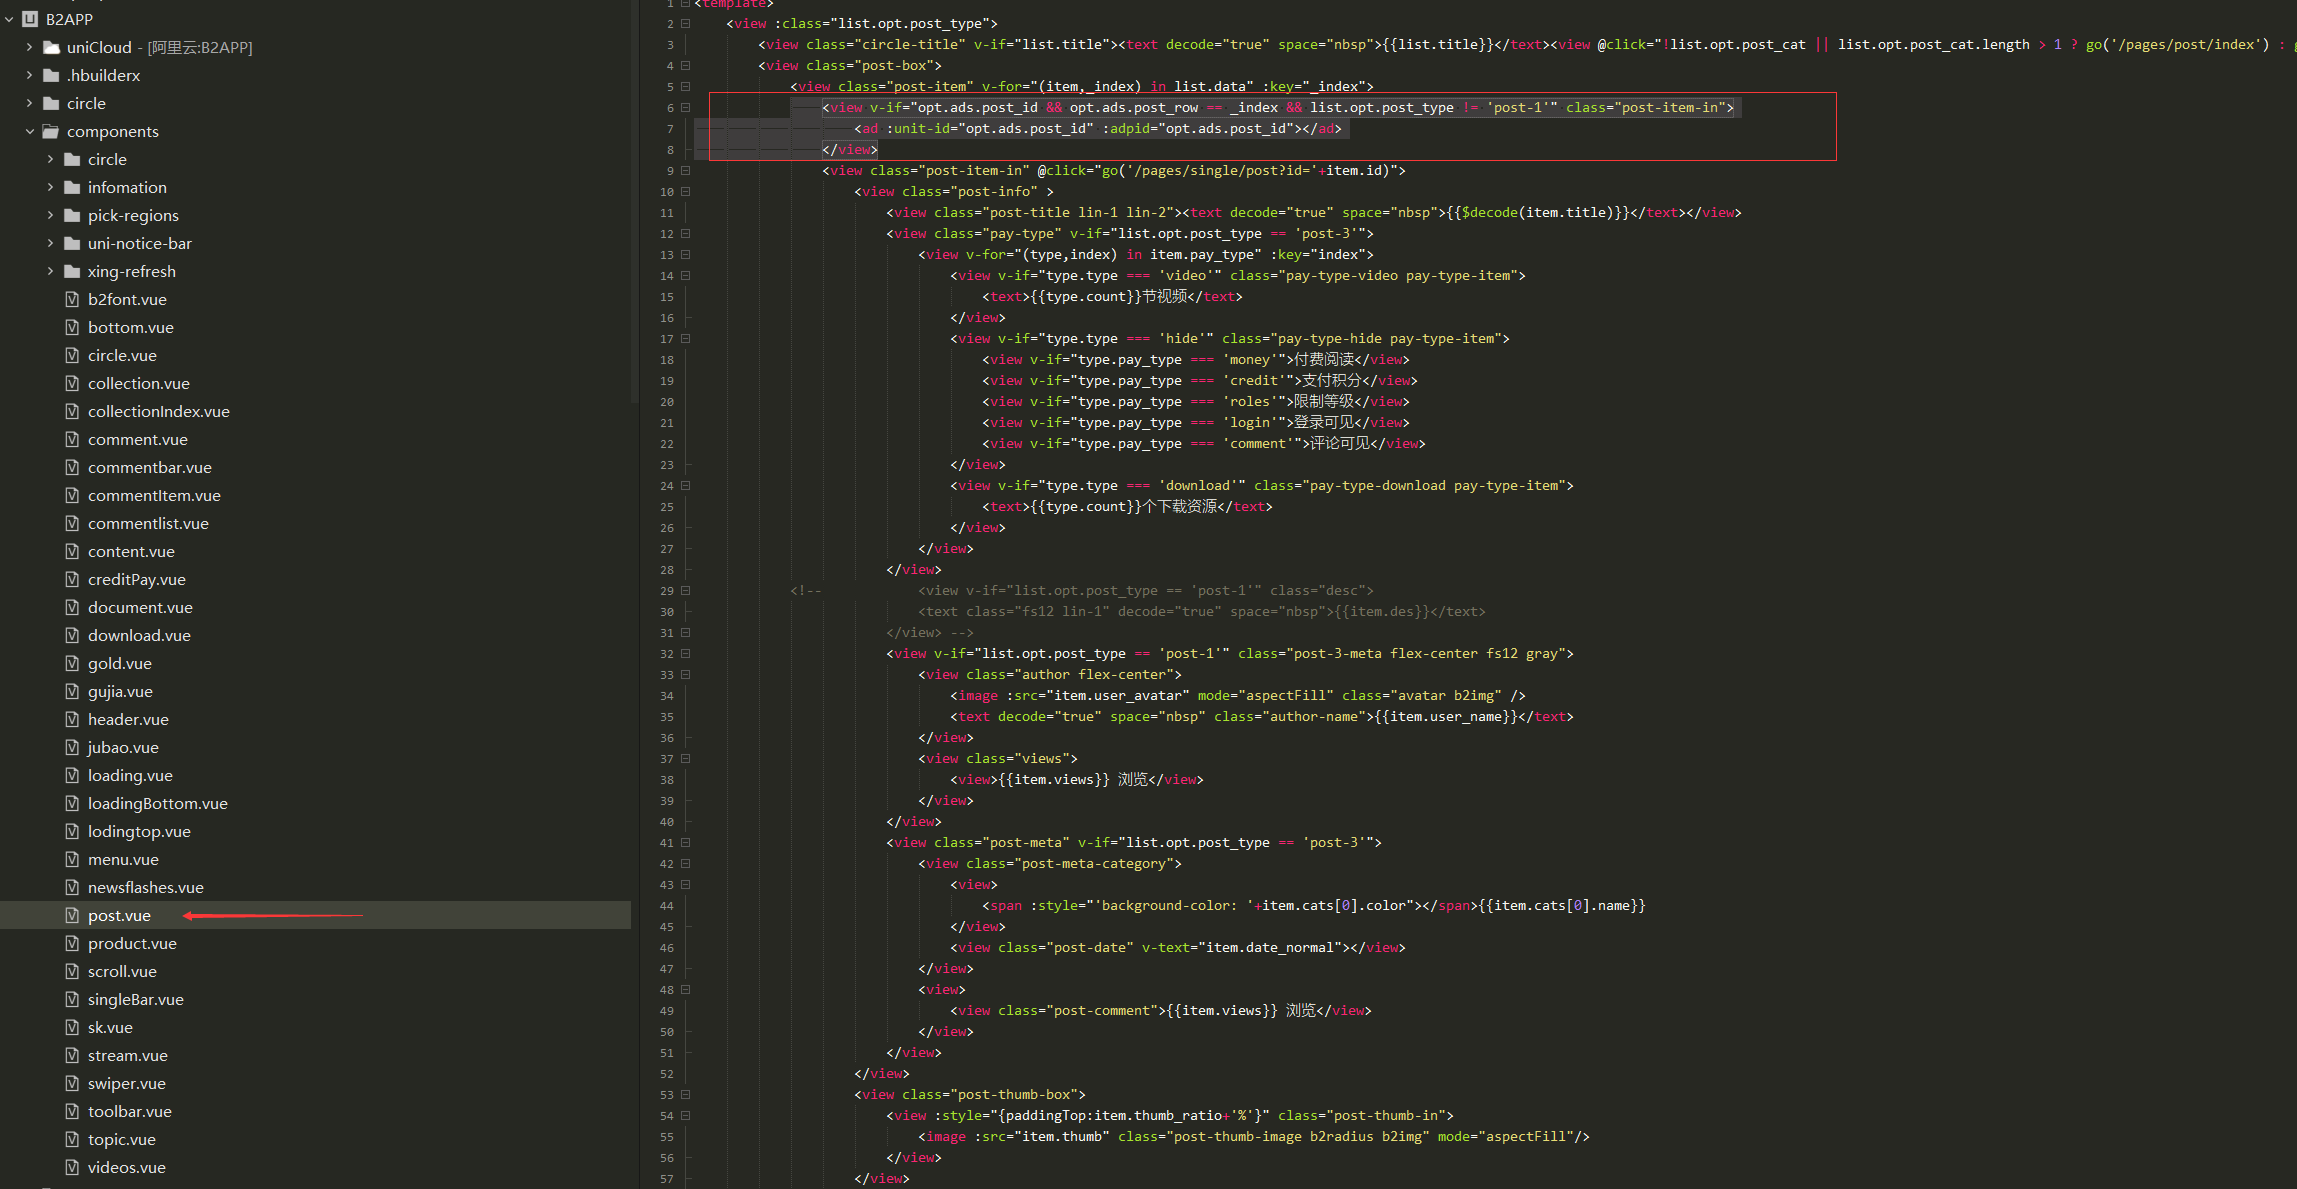Click the pick-regions folder icon
Viewport: 2297px width, 1189px height.
[x=72, y=215]
